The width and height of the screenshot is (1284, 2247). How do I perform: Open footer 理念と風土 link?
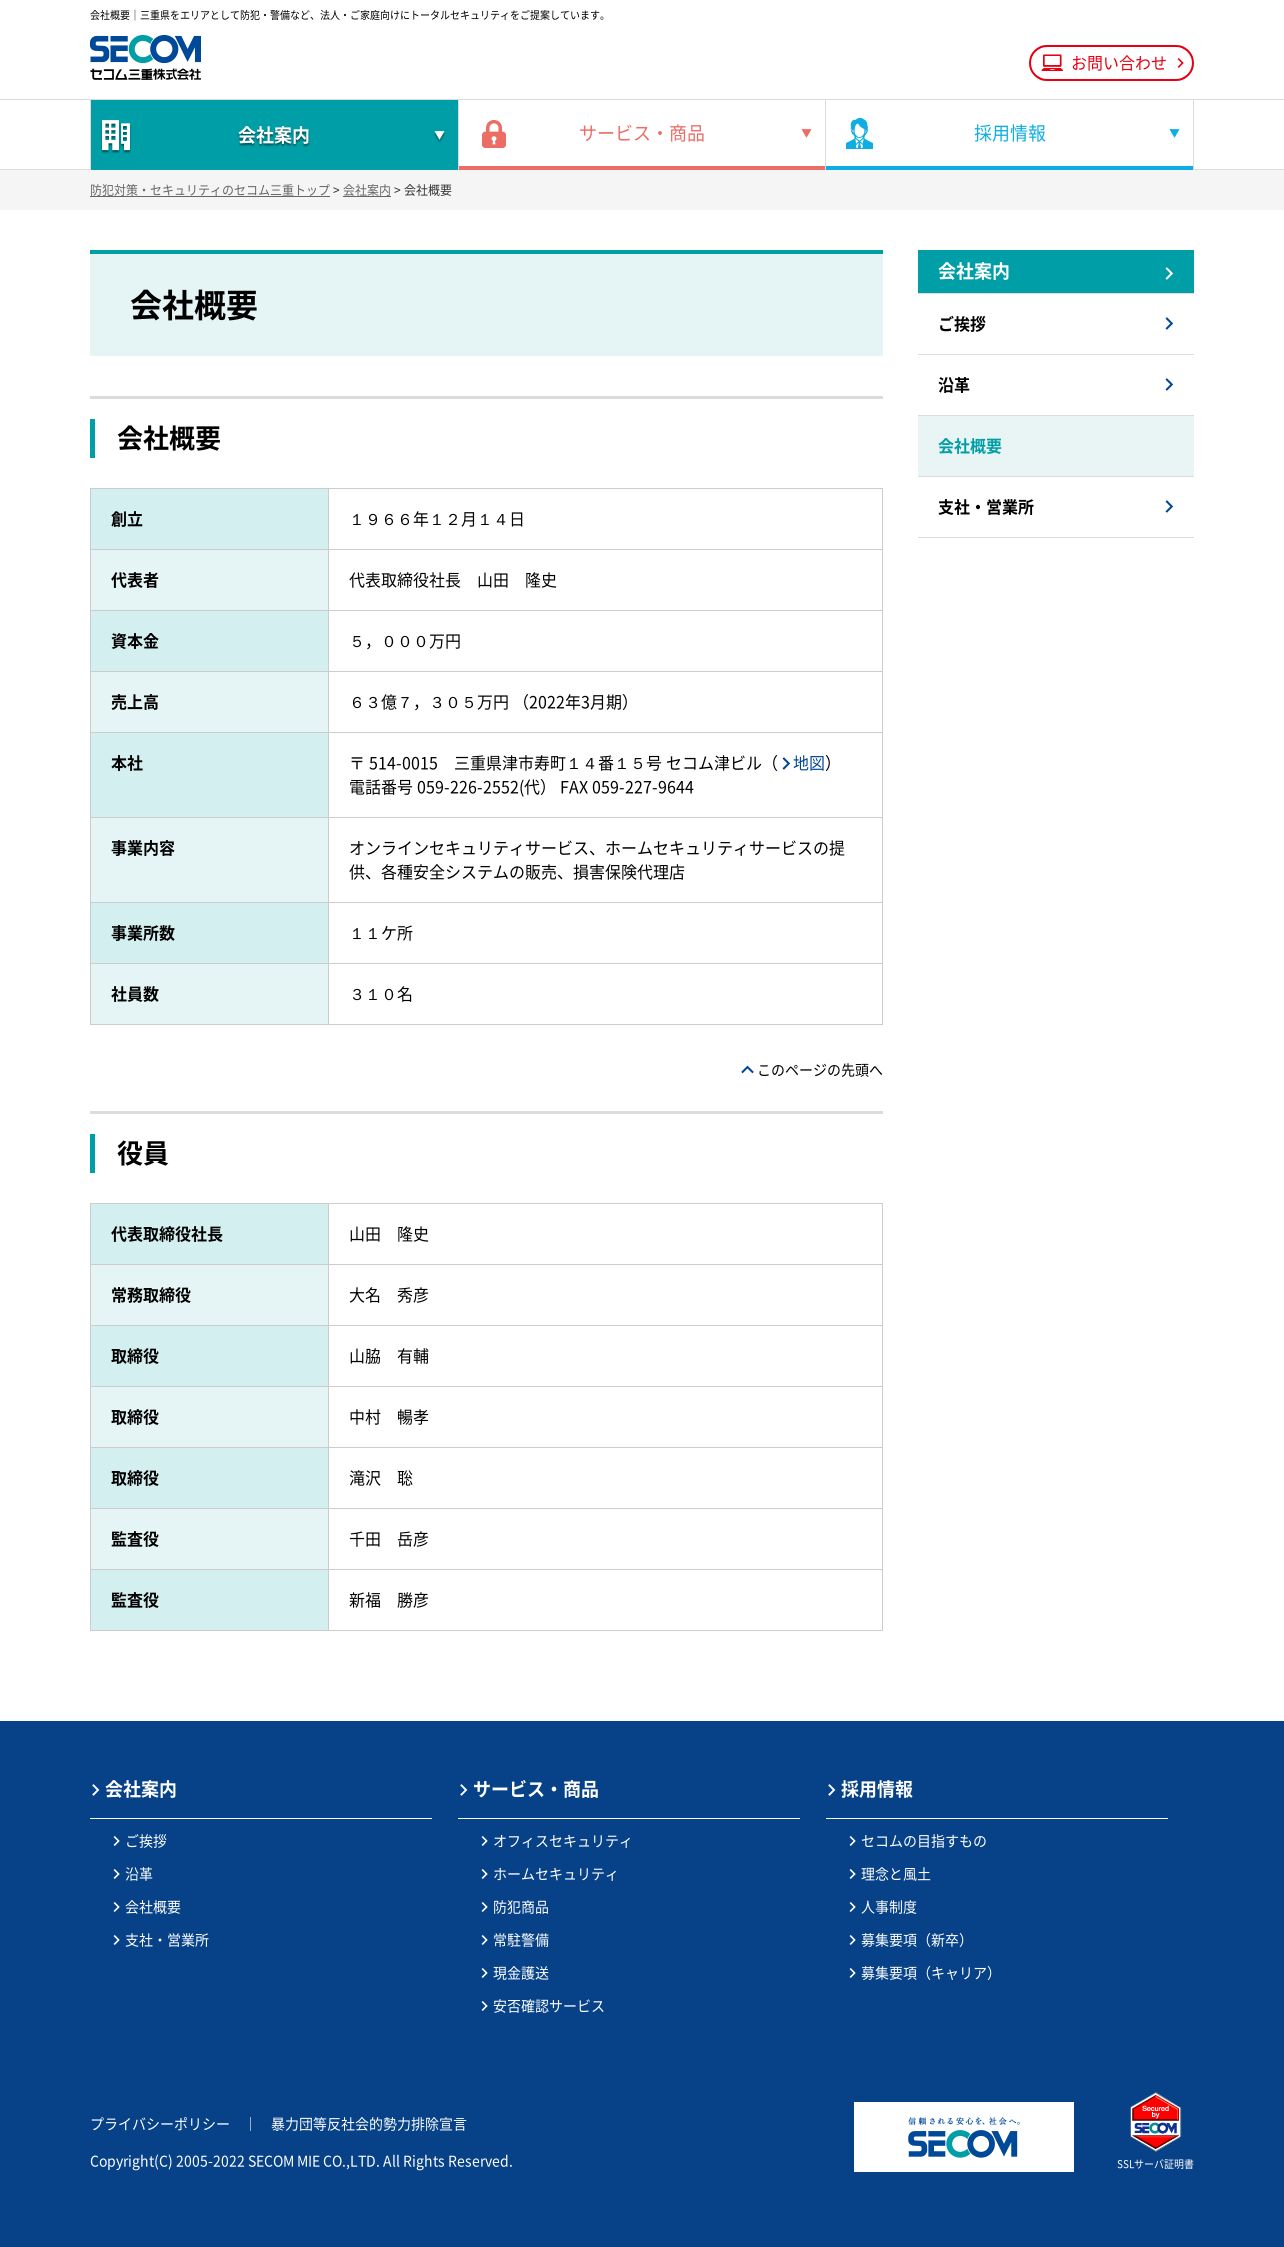tap(890, 1874)
